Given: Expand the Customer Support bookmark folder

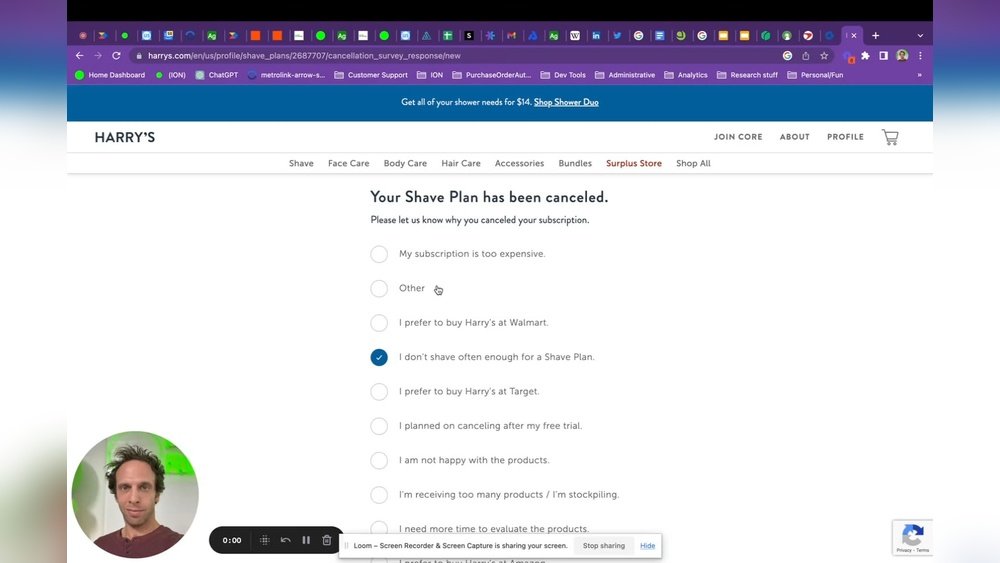Looking at the screenshot, I should point(371,75).
